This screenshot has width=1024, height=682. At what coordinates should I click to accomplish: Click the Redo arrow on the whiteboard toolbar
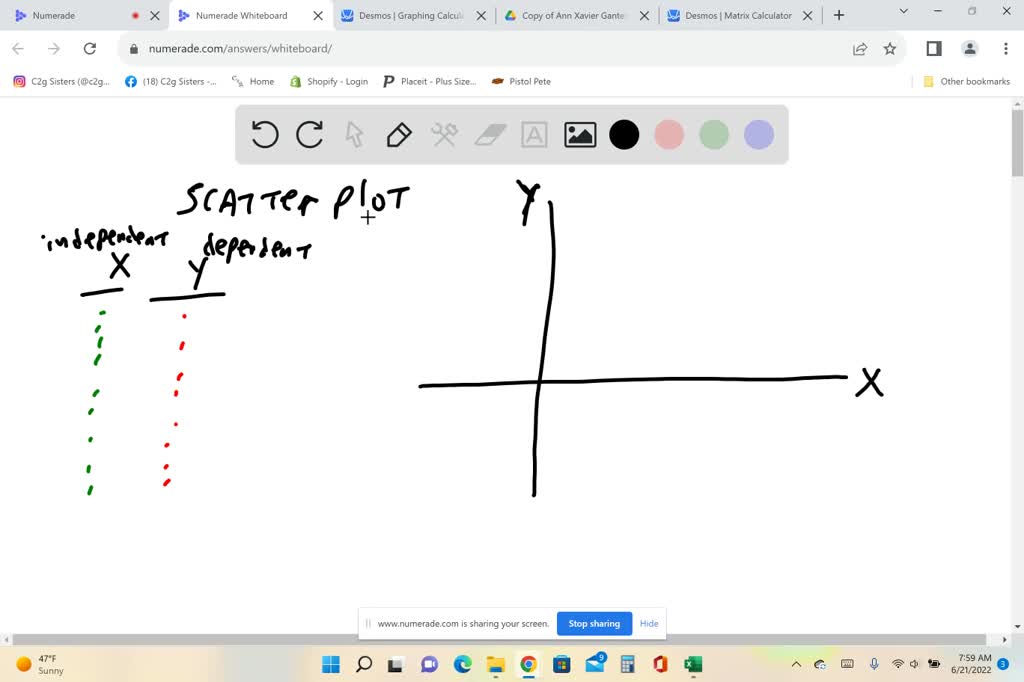(309, 134)
